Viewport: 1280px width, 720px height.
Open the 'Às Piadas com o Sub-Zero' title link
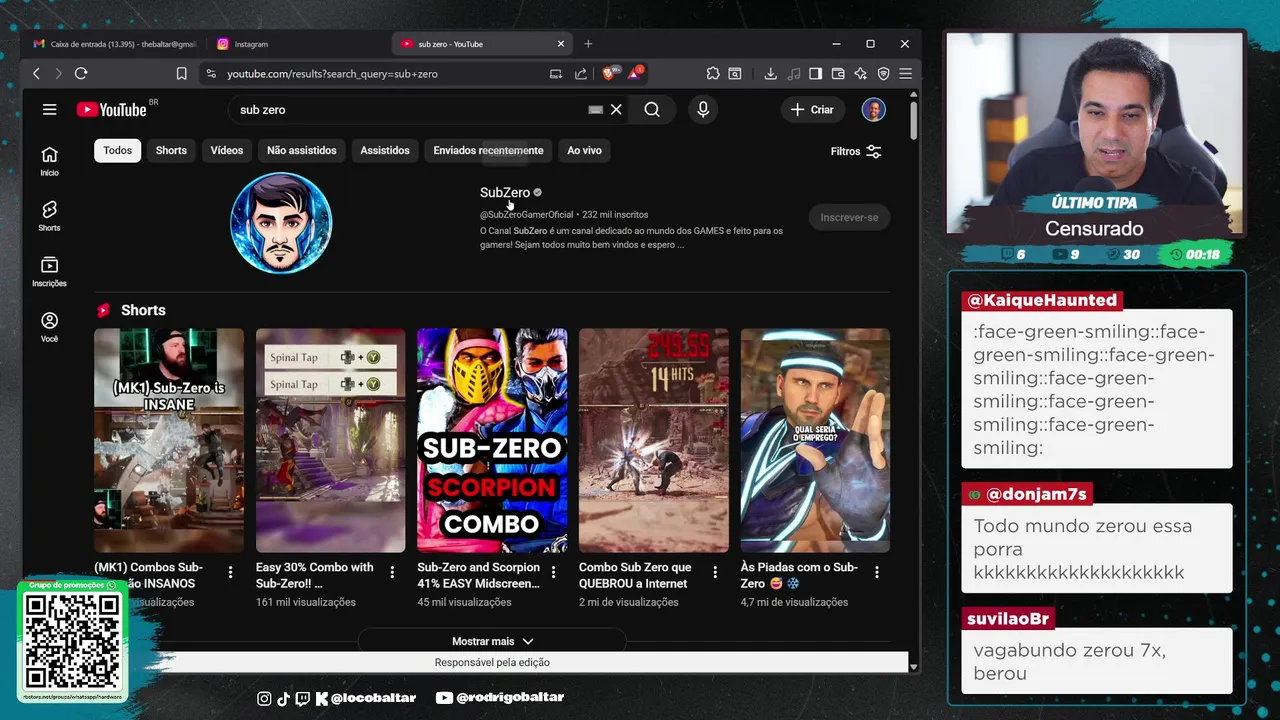point(800,575)
